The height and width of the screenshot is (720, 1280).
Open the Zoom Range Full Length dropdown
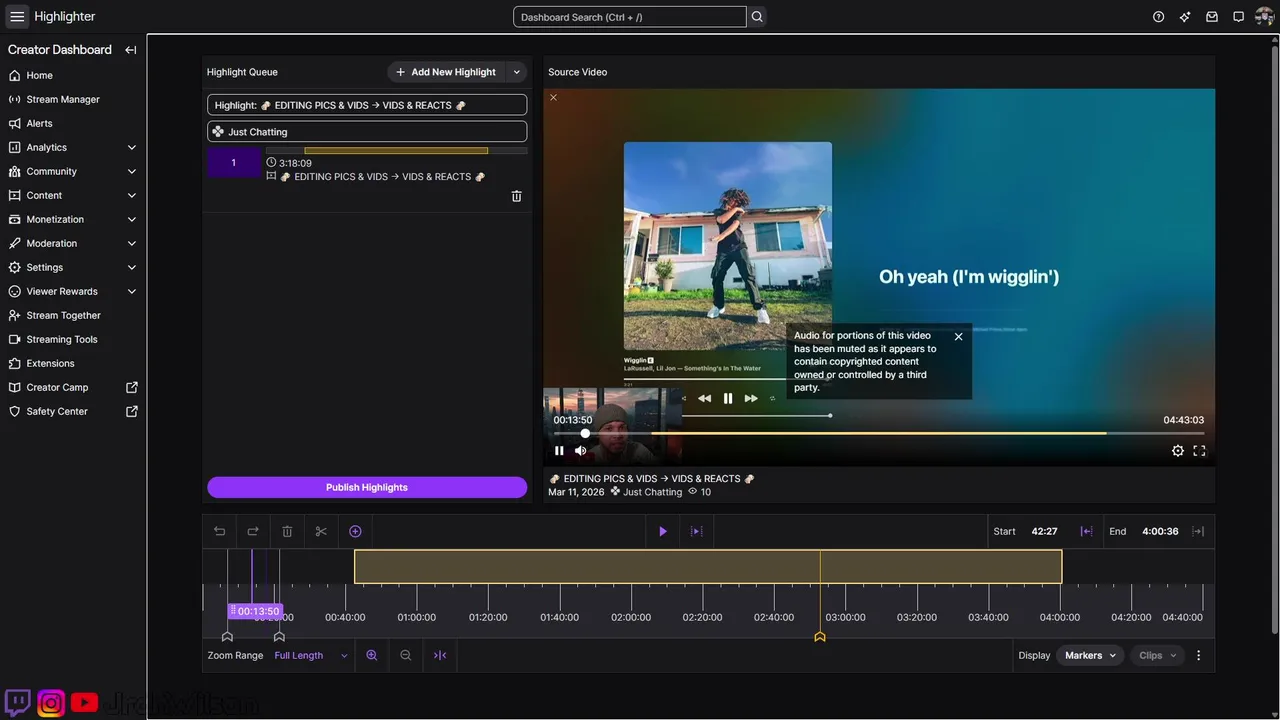311,655
